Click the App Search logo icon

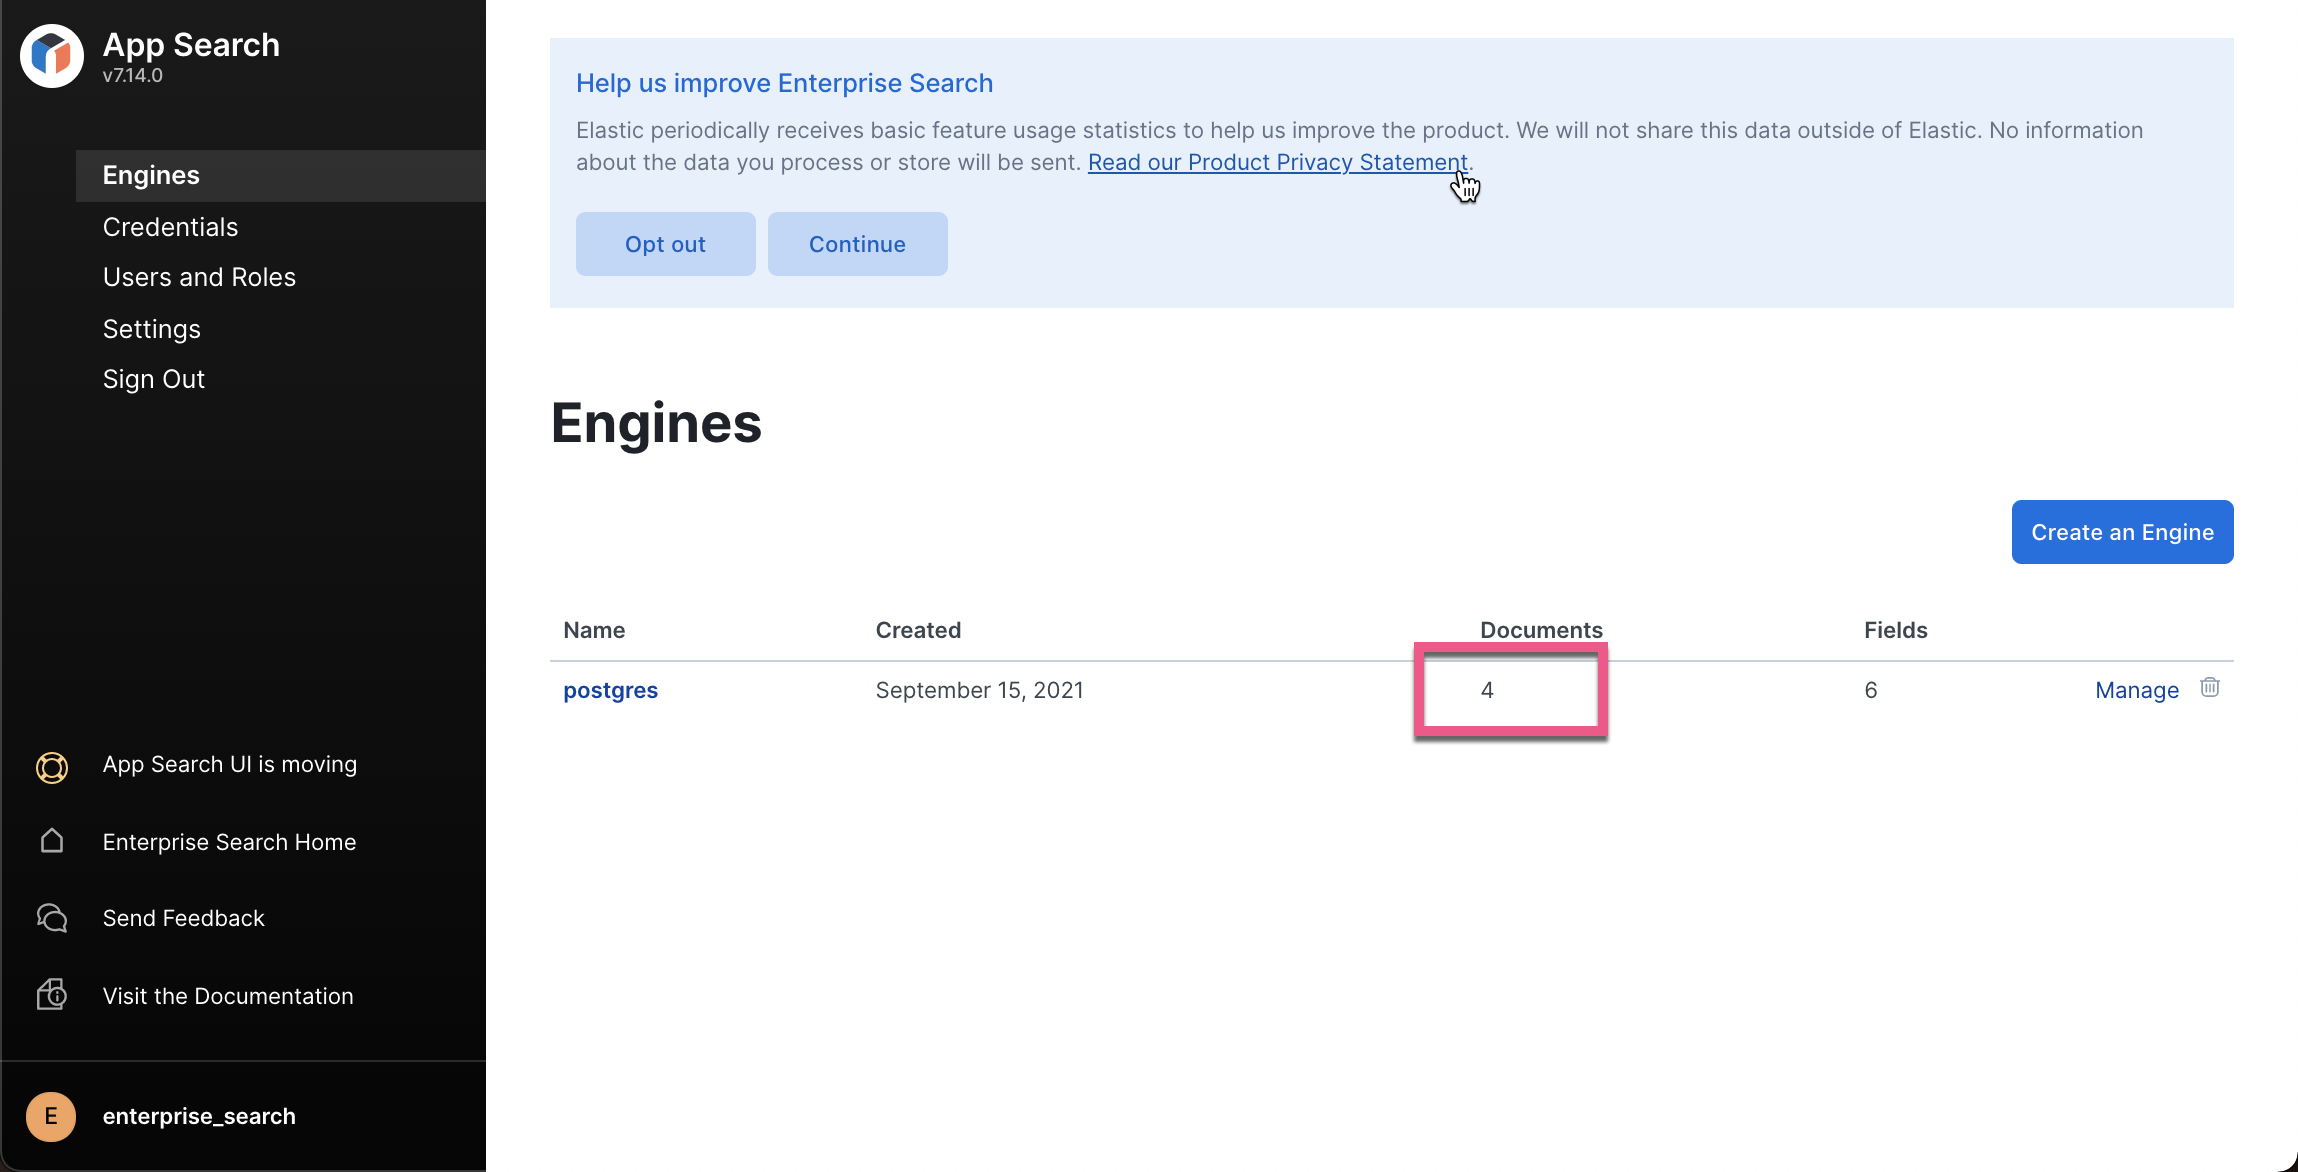point(52,56)
